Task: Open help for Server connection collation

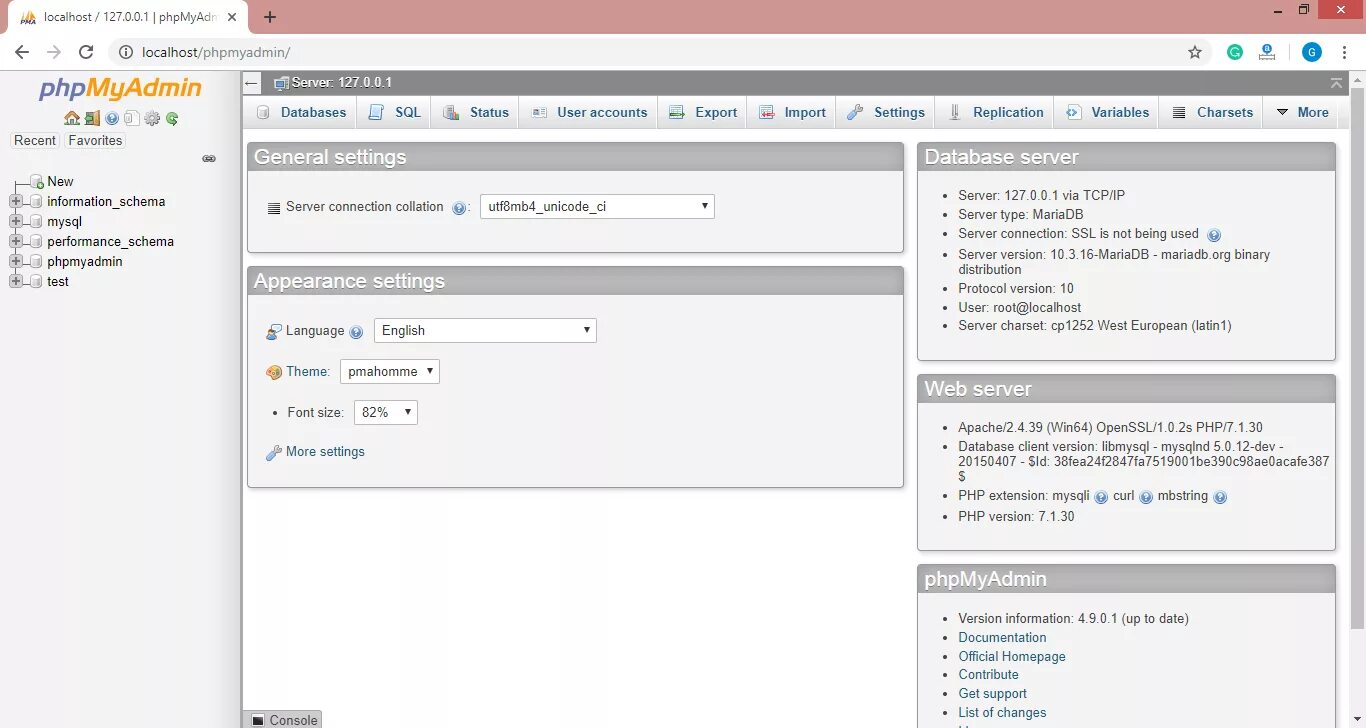Action: [x=459, y=208]
